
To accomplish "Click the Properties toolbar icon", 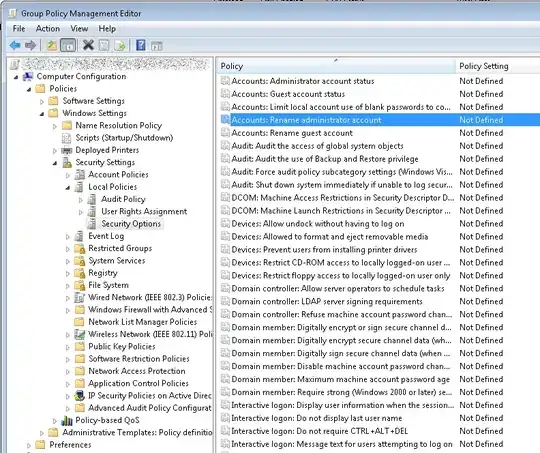I will tap(104, 45).
